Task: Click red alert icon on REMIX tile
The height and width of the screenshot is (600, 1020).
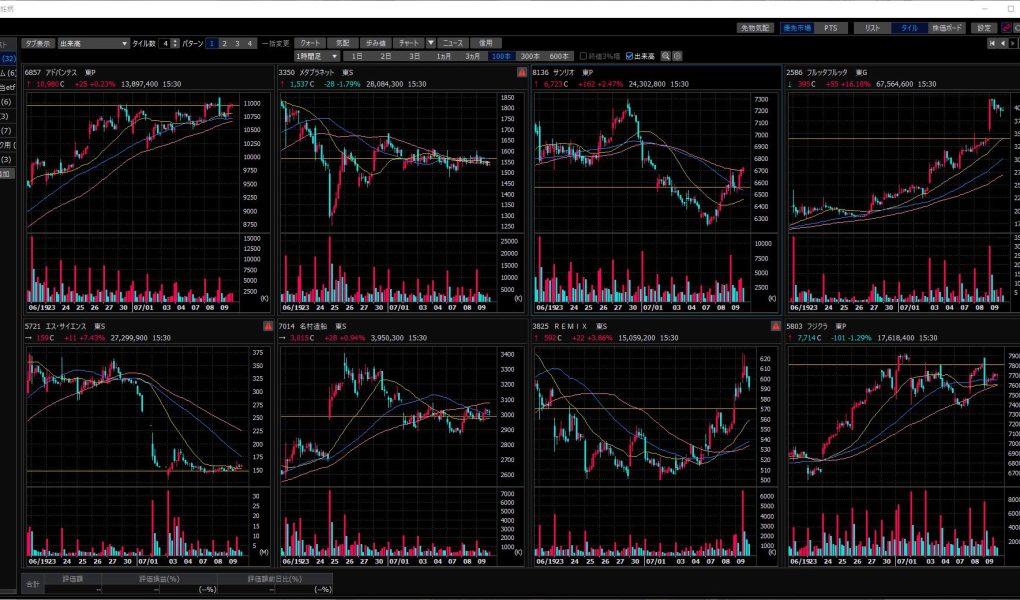Action: click(x=777, y=326)
